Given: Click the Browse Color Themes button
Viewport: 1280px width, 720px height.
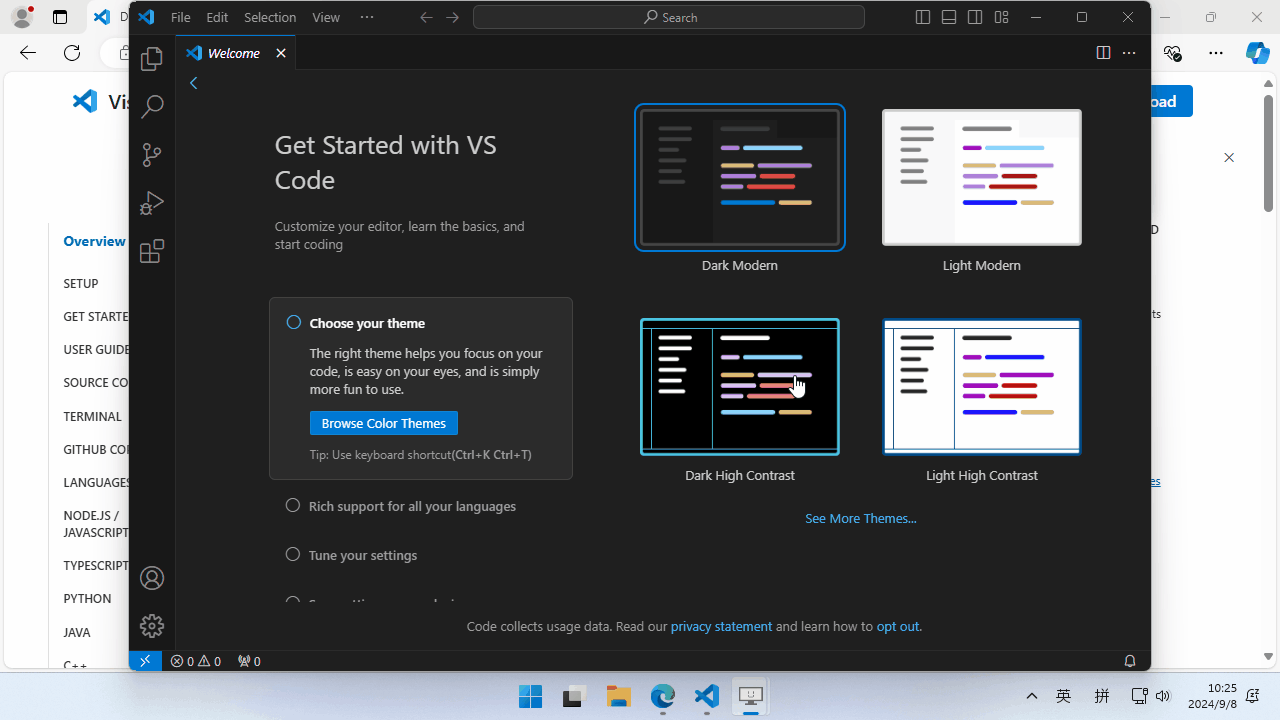Looking at the screenshot, I should pyautogui.click(x=383, y=423).
